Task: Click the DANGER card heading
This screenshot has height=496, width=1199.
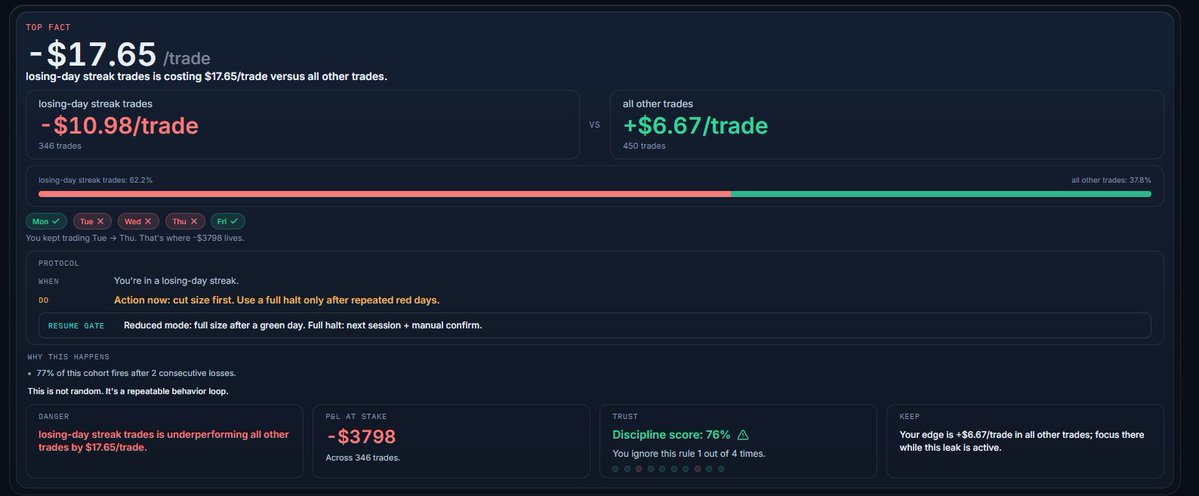Action: 54,417
